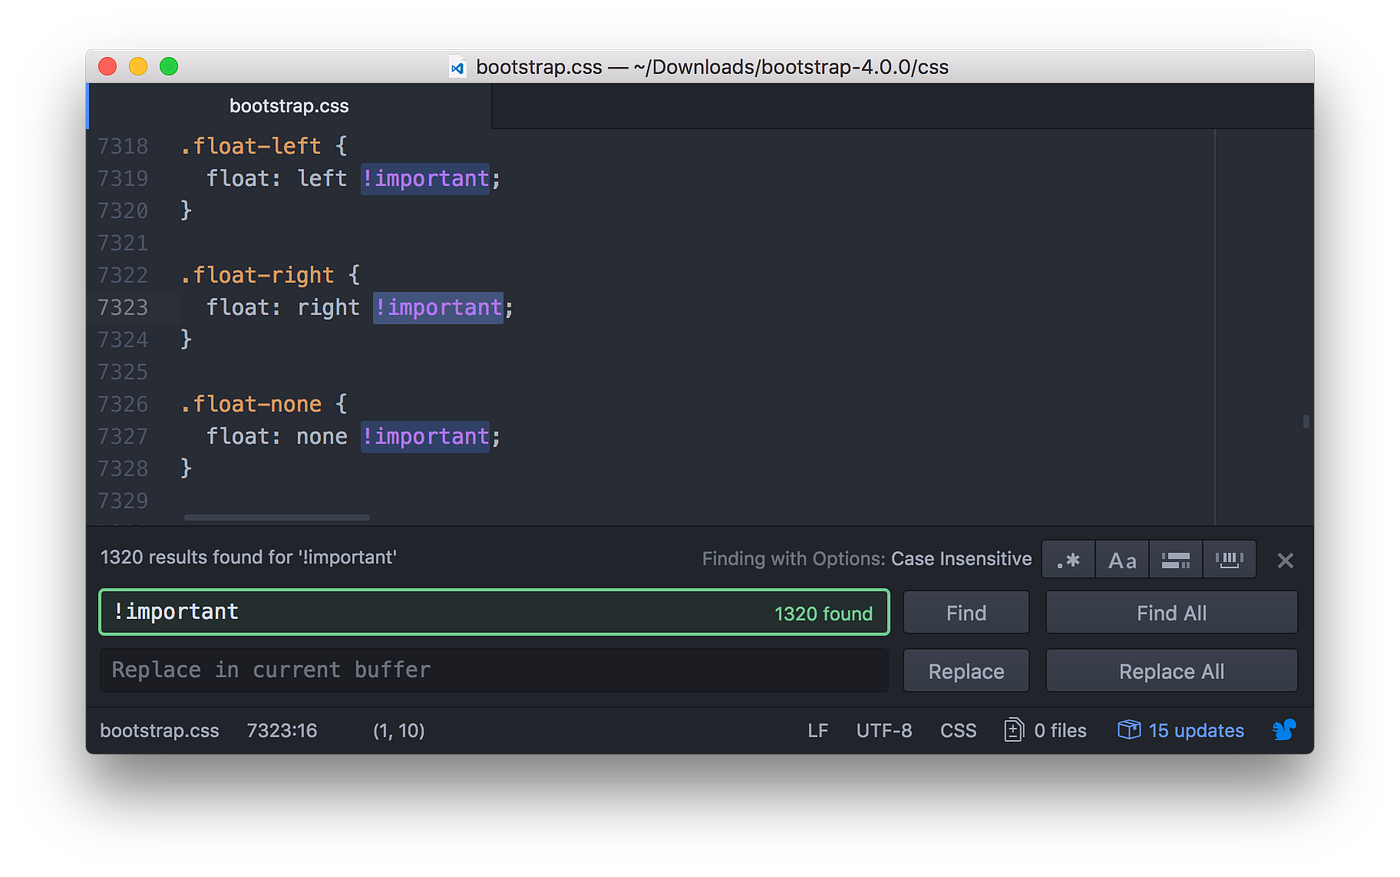This screenshot has height=877, width=1400.
Task: Close the find and replace panel
Action: tap(1285, 559)
